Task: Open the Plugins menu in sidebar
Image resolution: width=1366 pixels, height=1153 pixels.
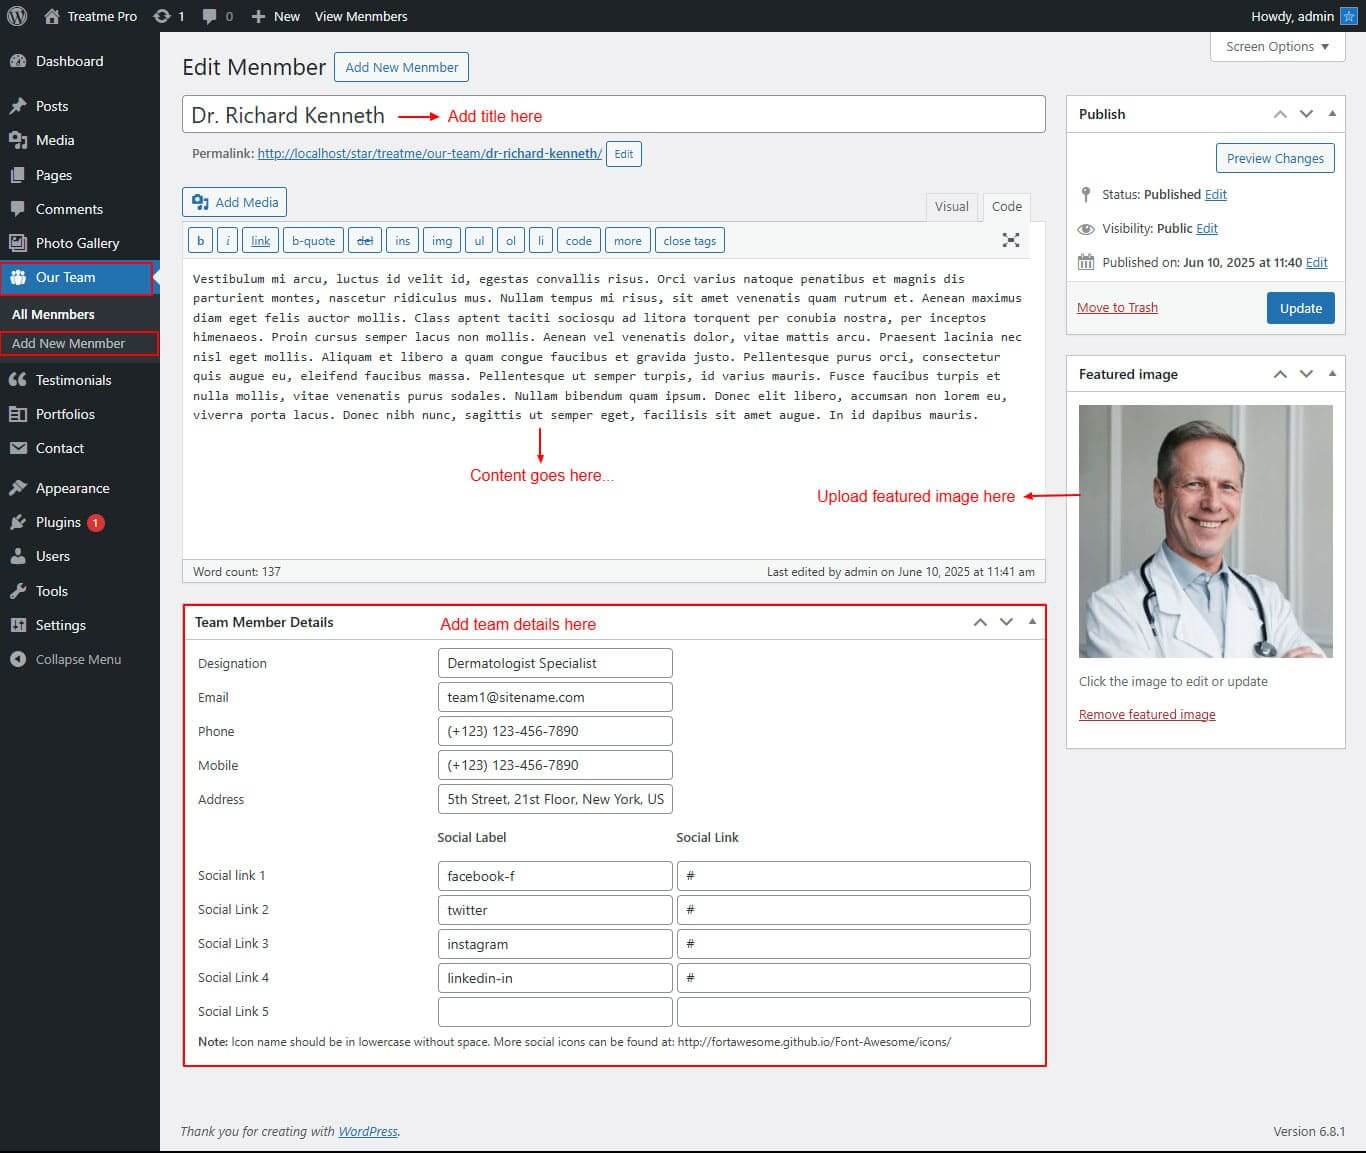Action: [x=58, y=522]
